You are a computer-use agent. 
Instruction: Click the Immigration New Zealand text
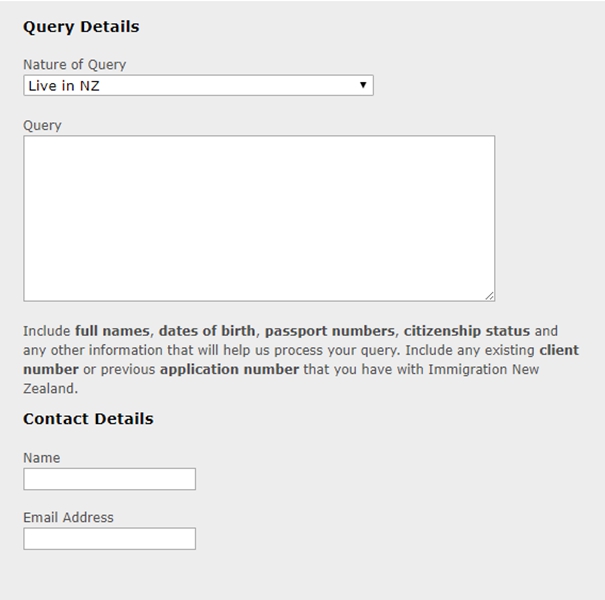pos(484,370)
